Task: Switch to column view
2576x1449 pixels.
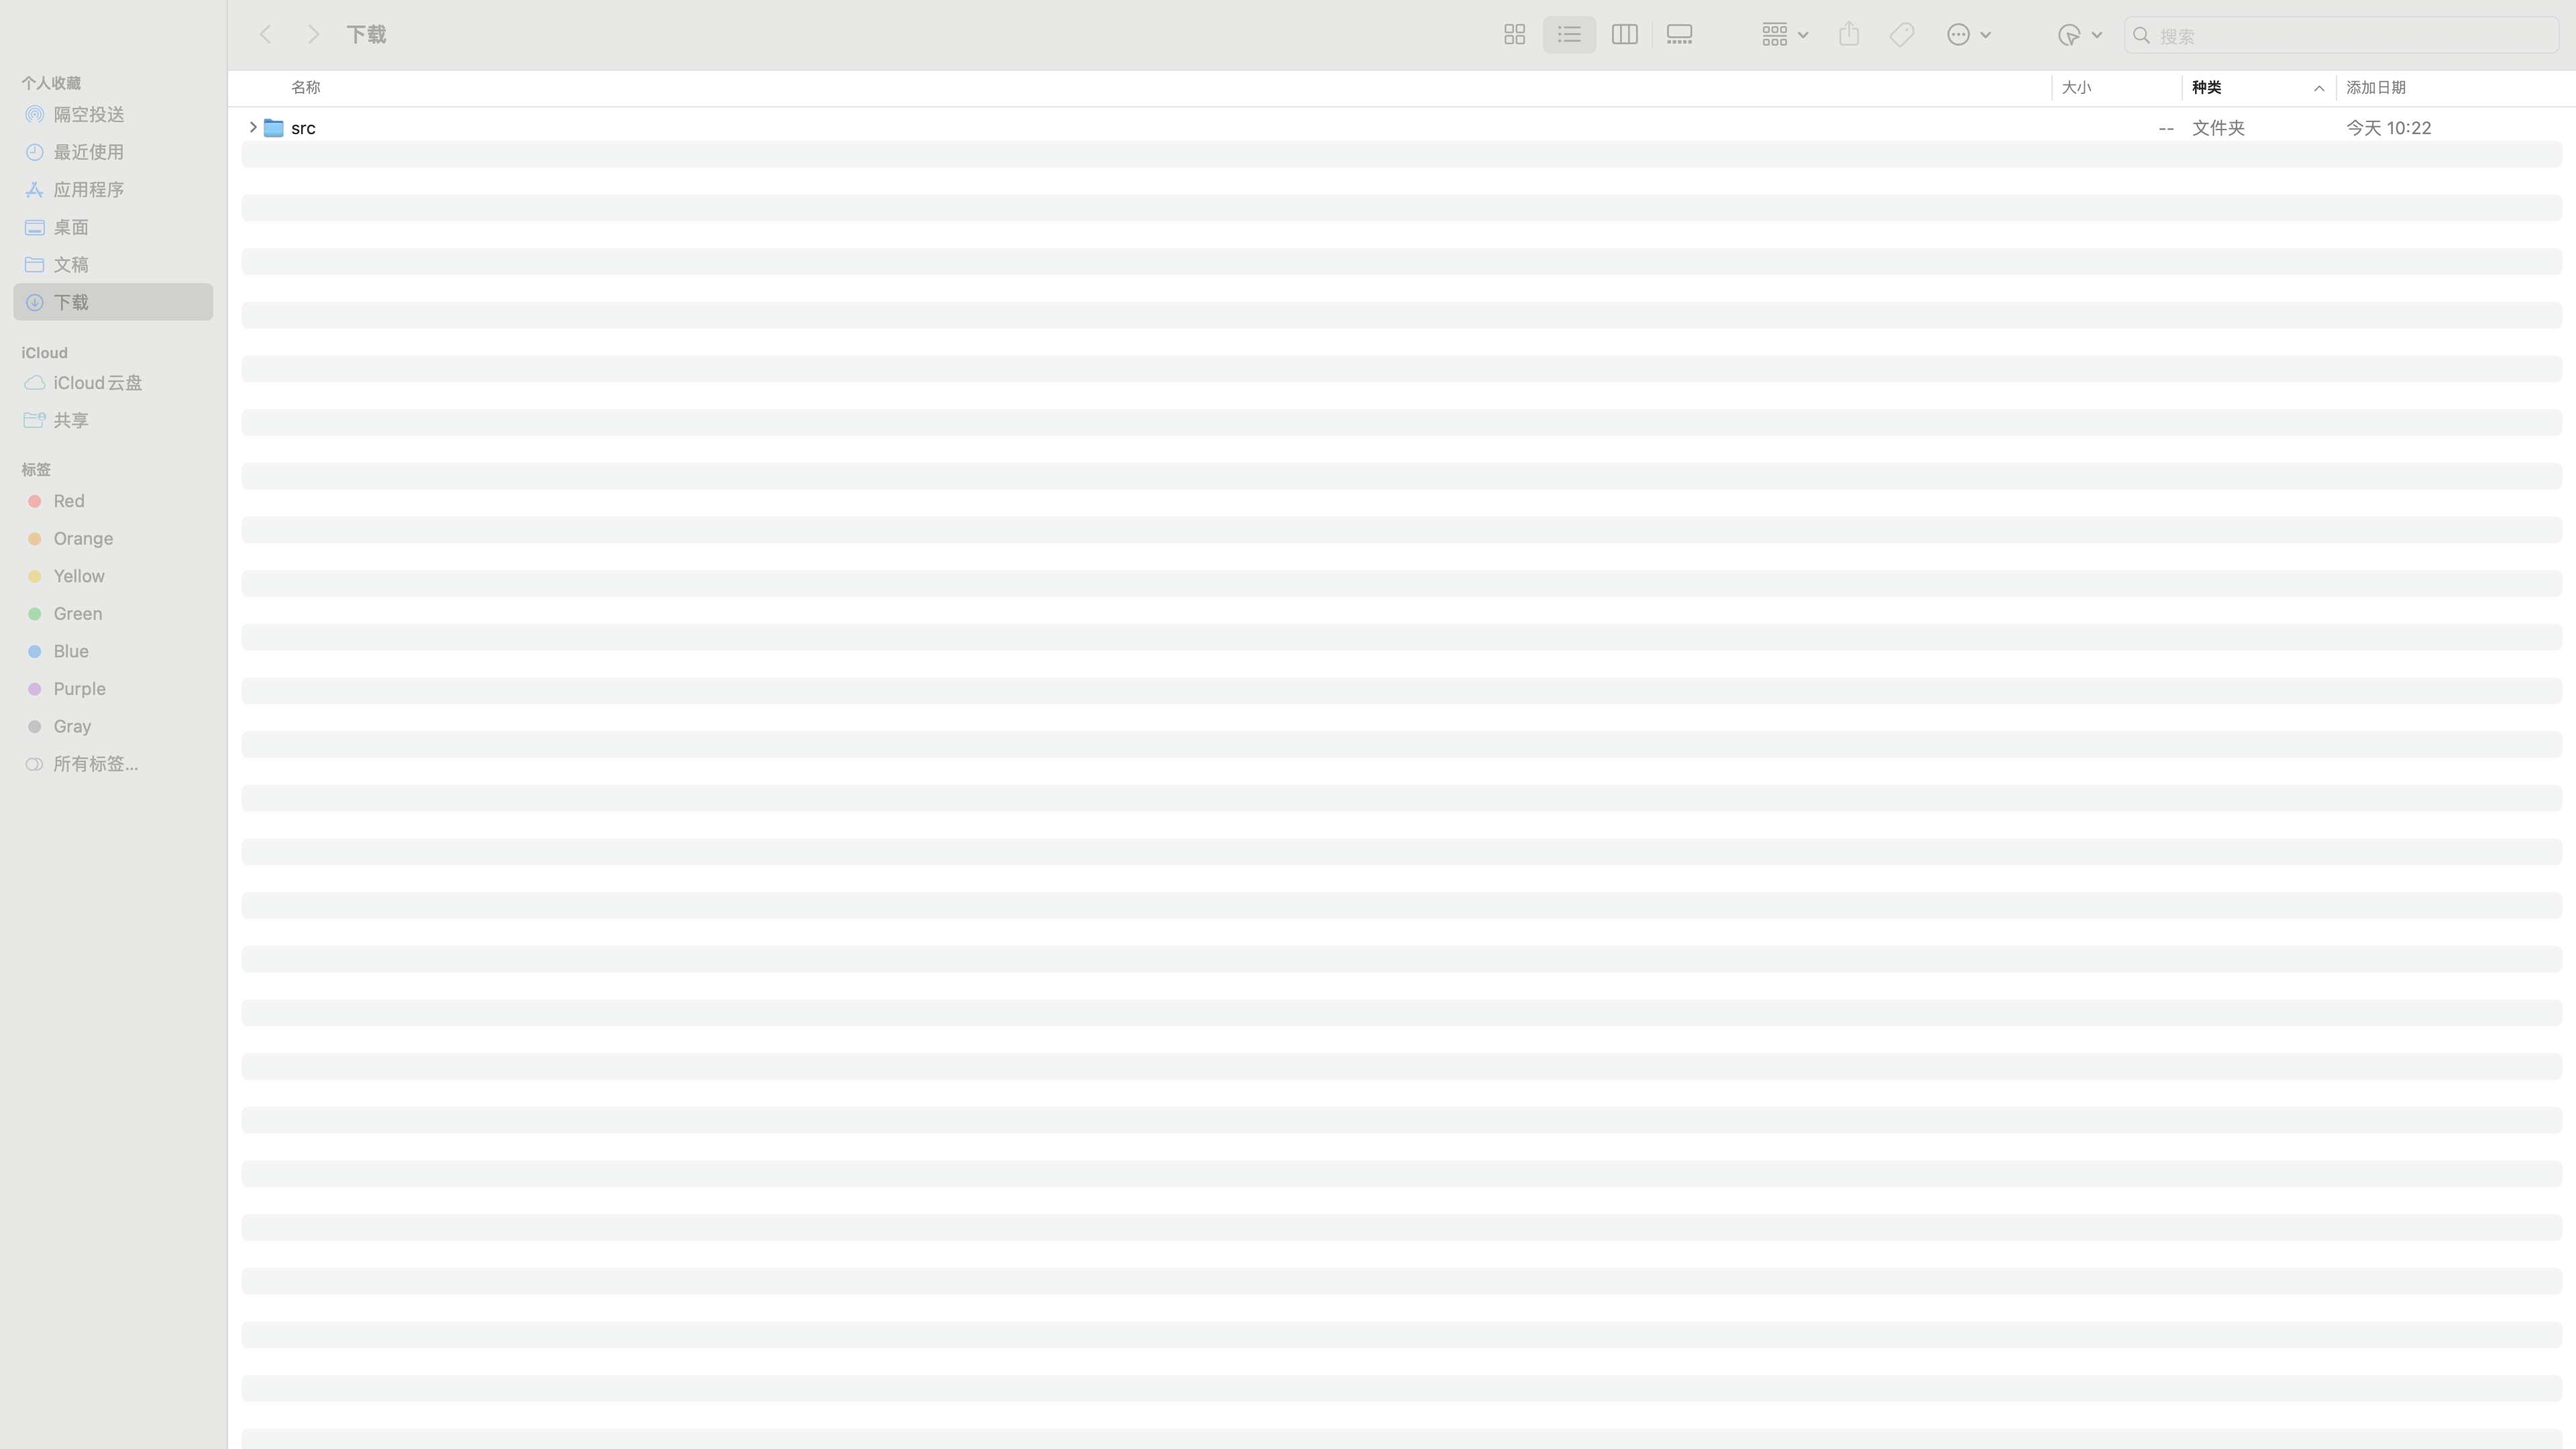Action: click(1624, 35)
